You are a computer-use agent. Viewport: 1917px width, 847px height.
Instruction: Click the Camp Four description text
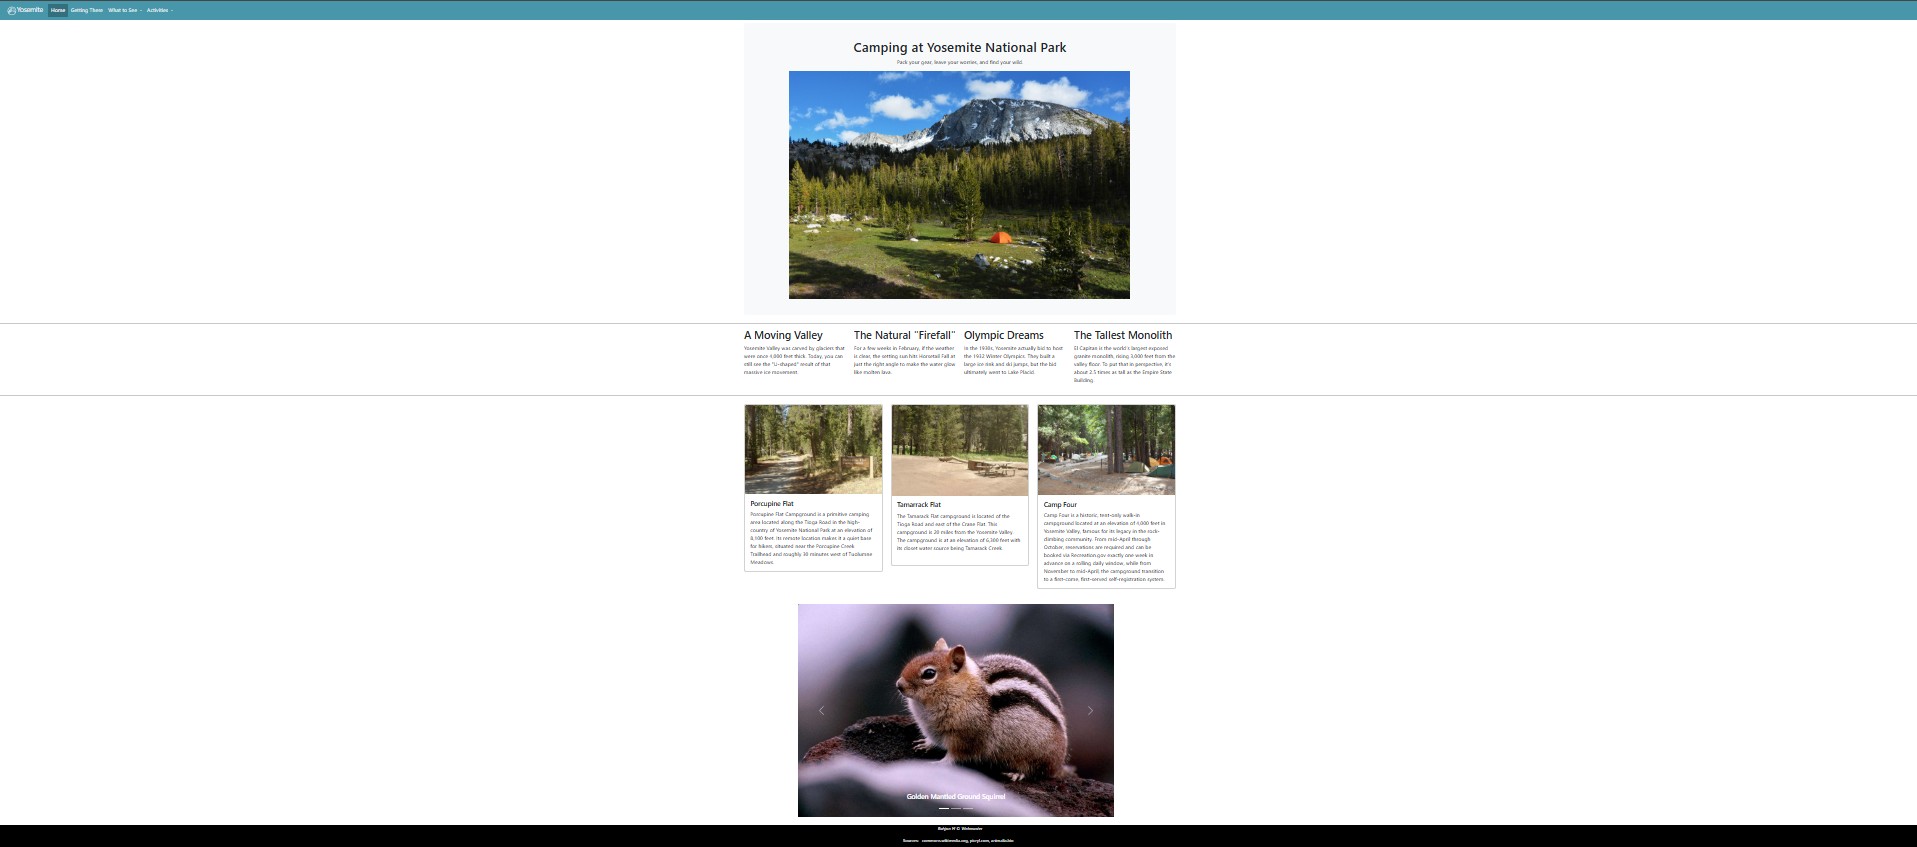pos(1105,547)
